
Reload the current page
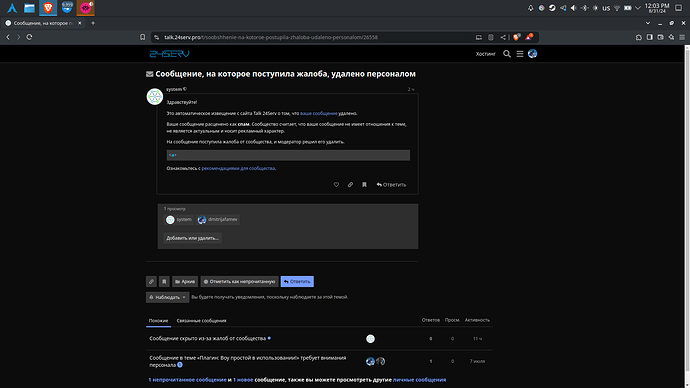click(29, 37)
